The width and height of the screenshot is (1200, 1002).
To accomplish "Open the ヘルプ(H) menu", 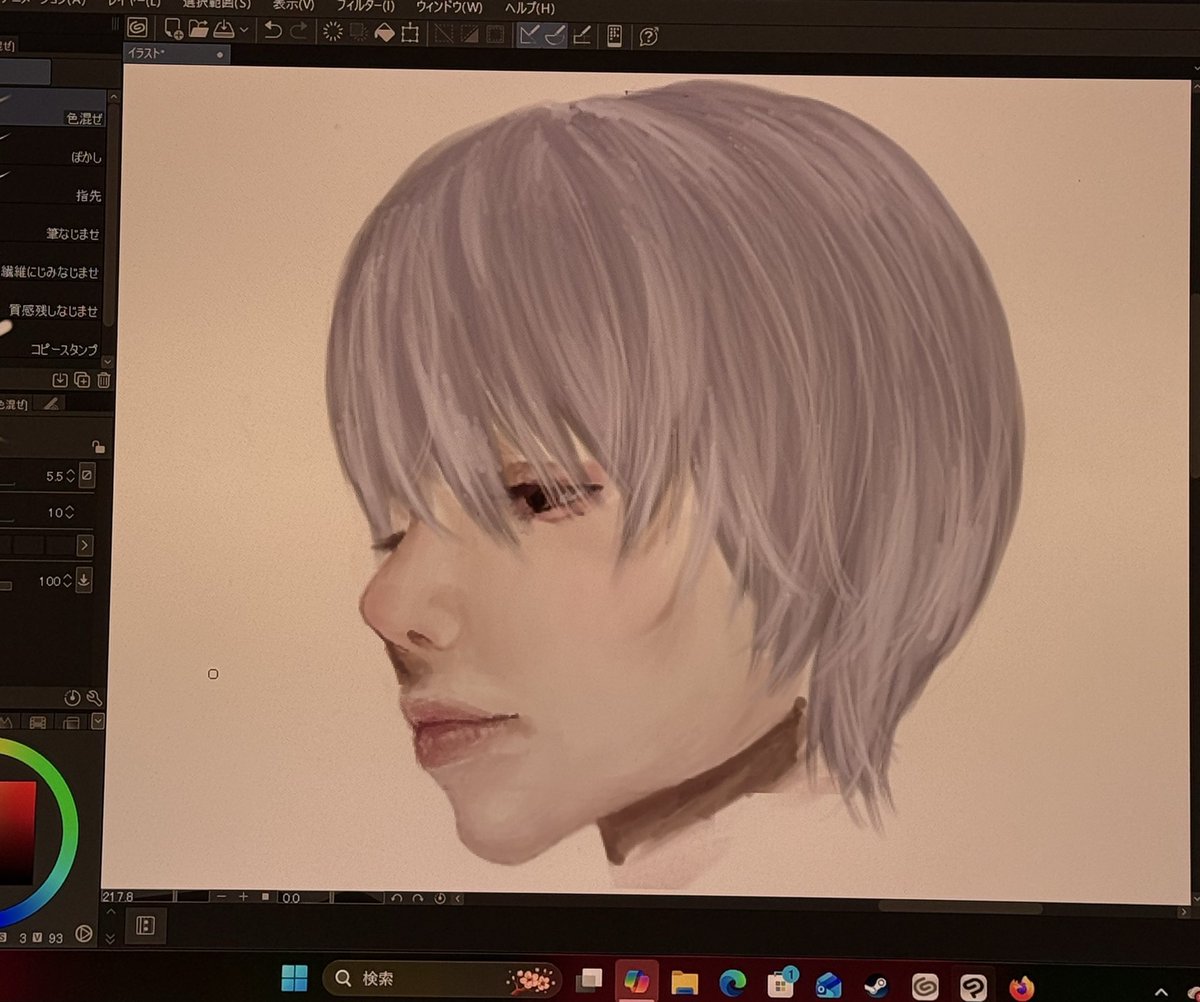I will click(x=530, y=8).
